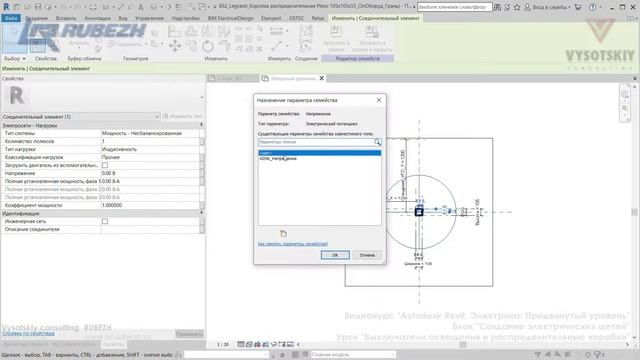Click the text A icon in quick access toolbar
The image size is (640, 360).
(140, 7)
